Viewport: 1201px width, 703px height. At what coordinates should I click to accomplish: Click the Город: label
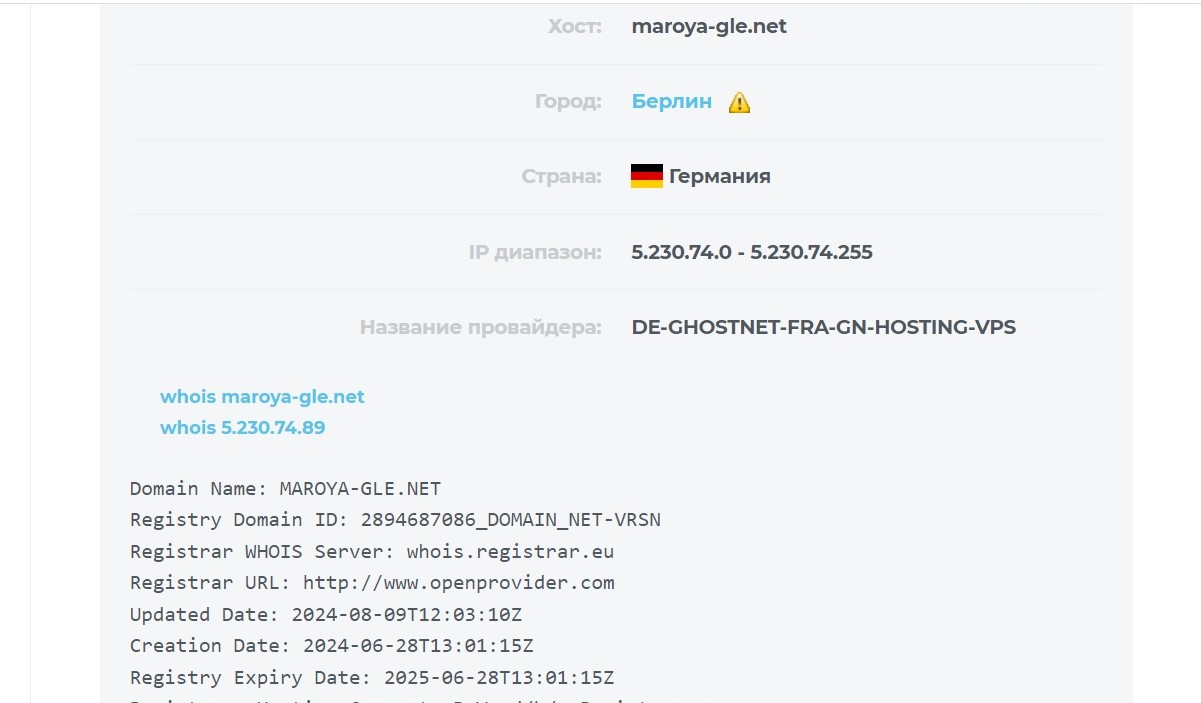pyautogui.click(x=568, y=102)
